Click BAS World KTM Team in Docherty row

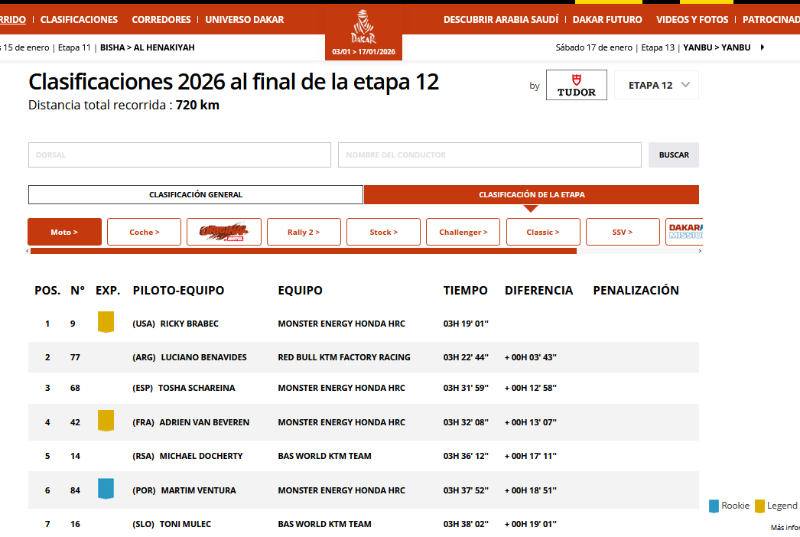(324, 456)
